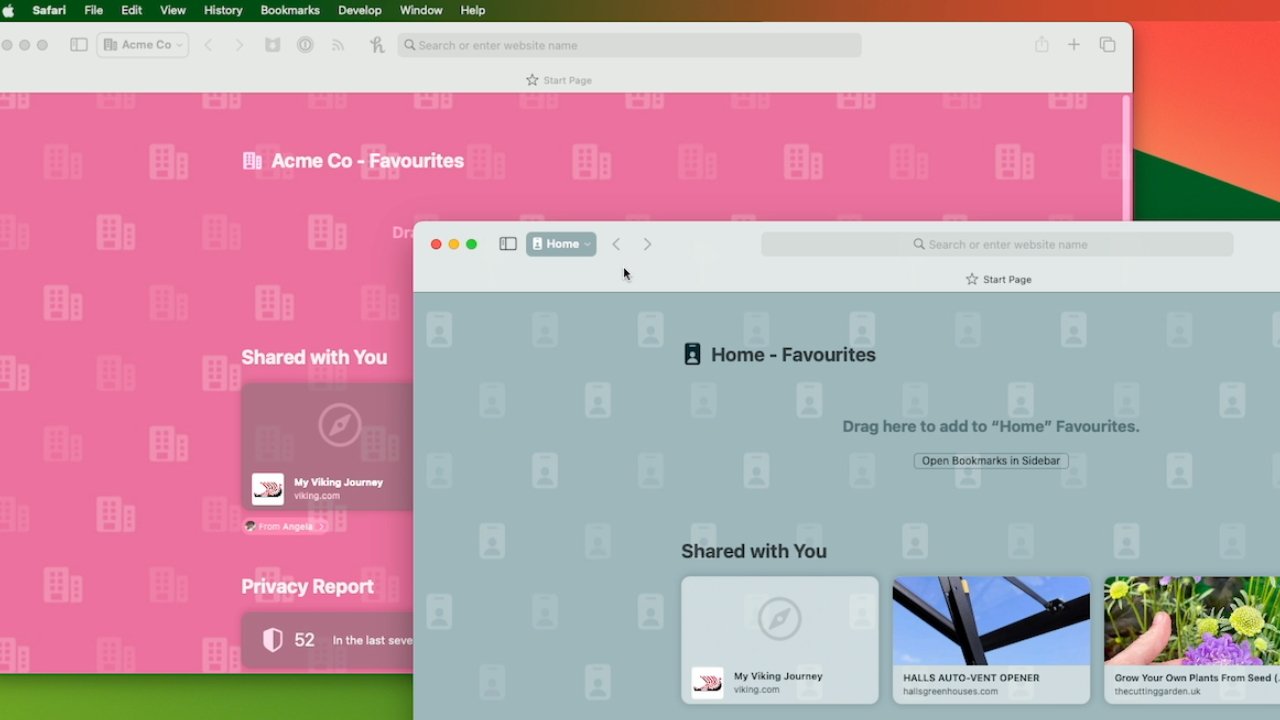The height and width of the screenshot is (720, 1280).
Task: Open the Apple menu
Action: coord(9,10)
